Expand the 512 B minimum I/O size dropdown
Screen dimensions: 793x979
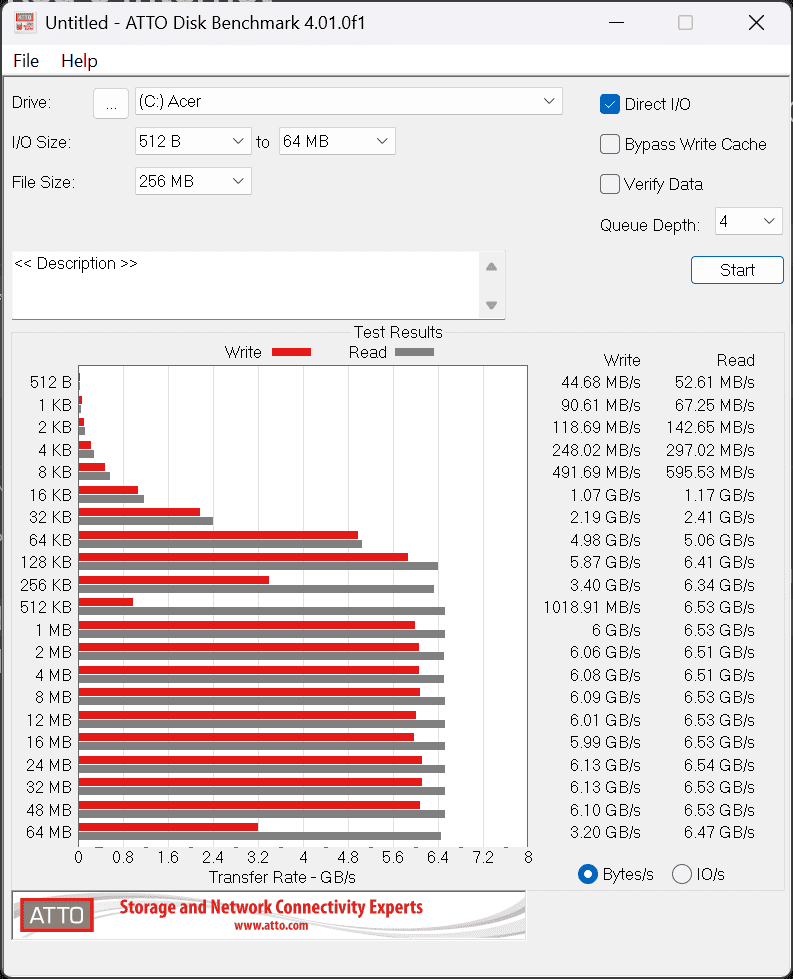click(193, 141)
